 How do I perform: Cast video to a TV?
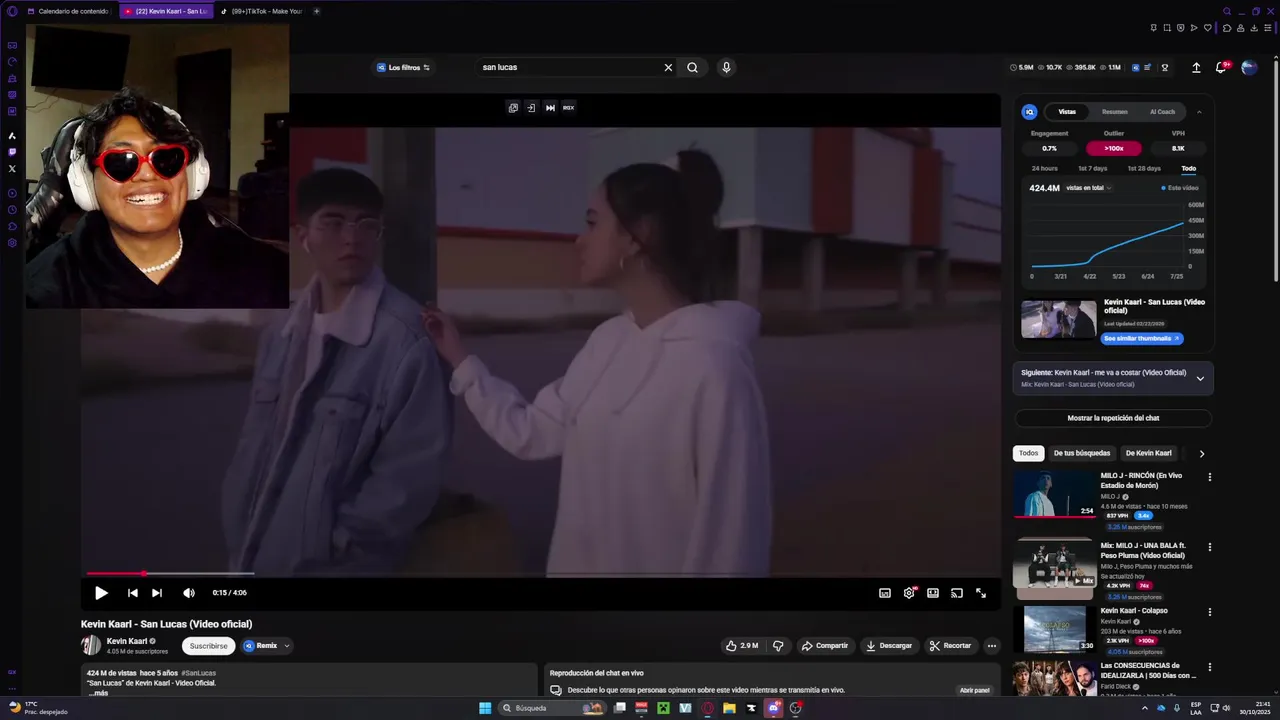pos(957,593)
